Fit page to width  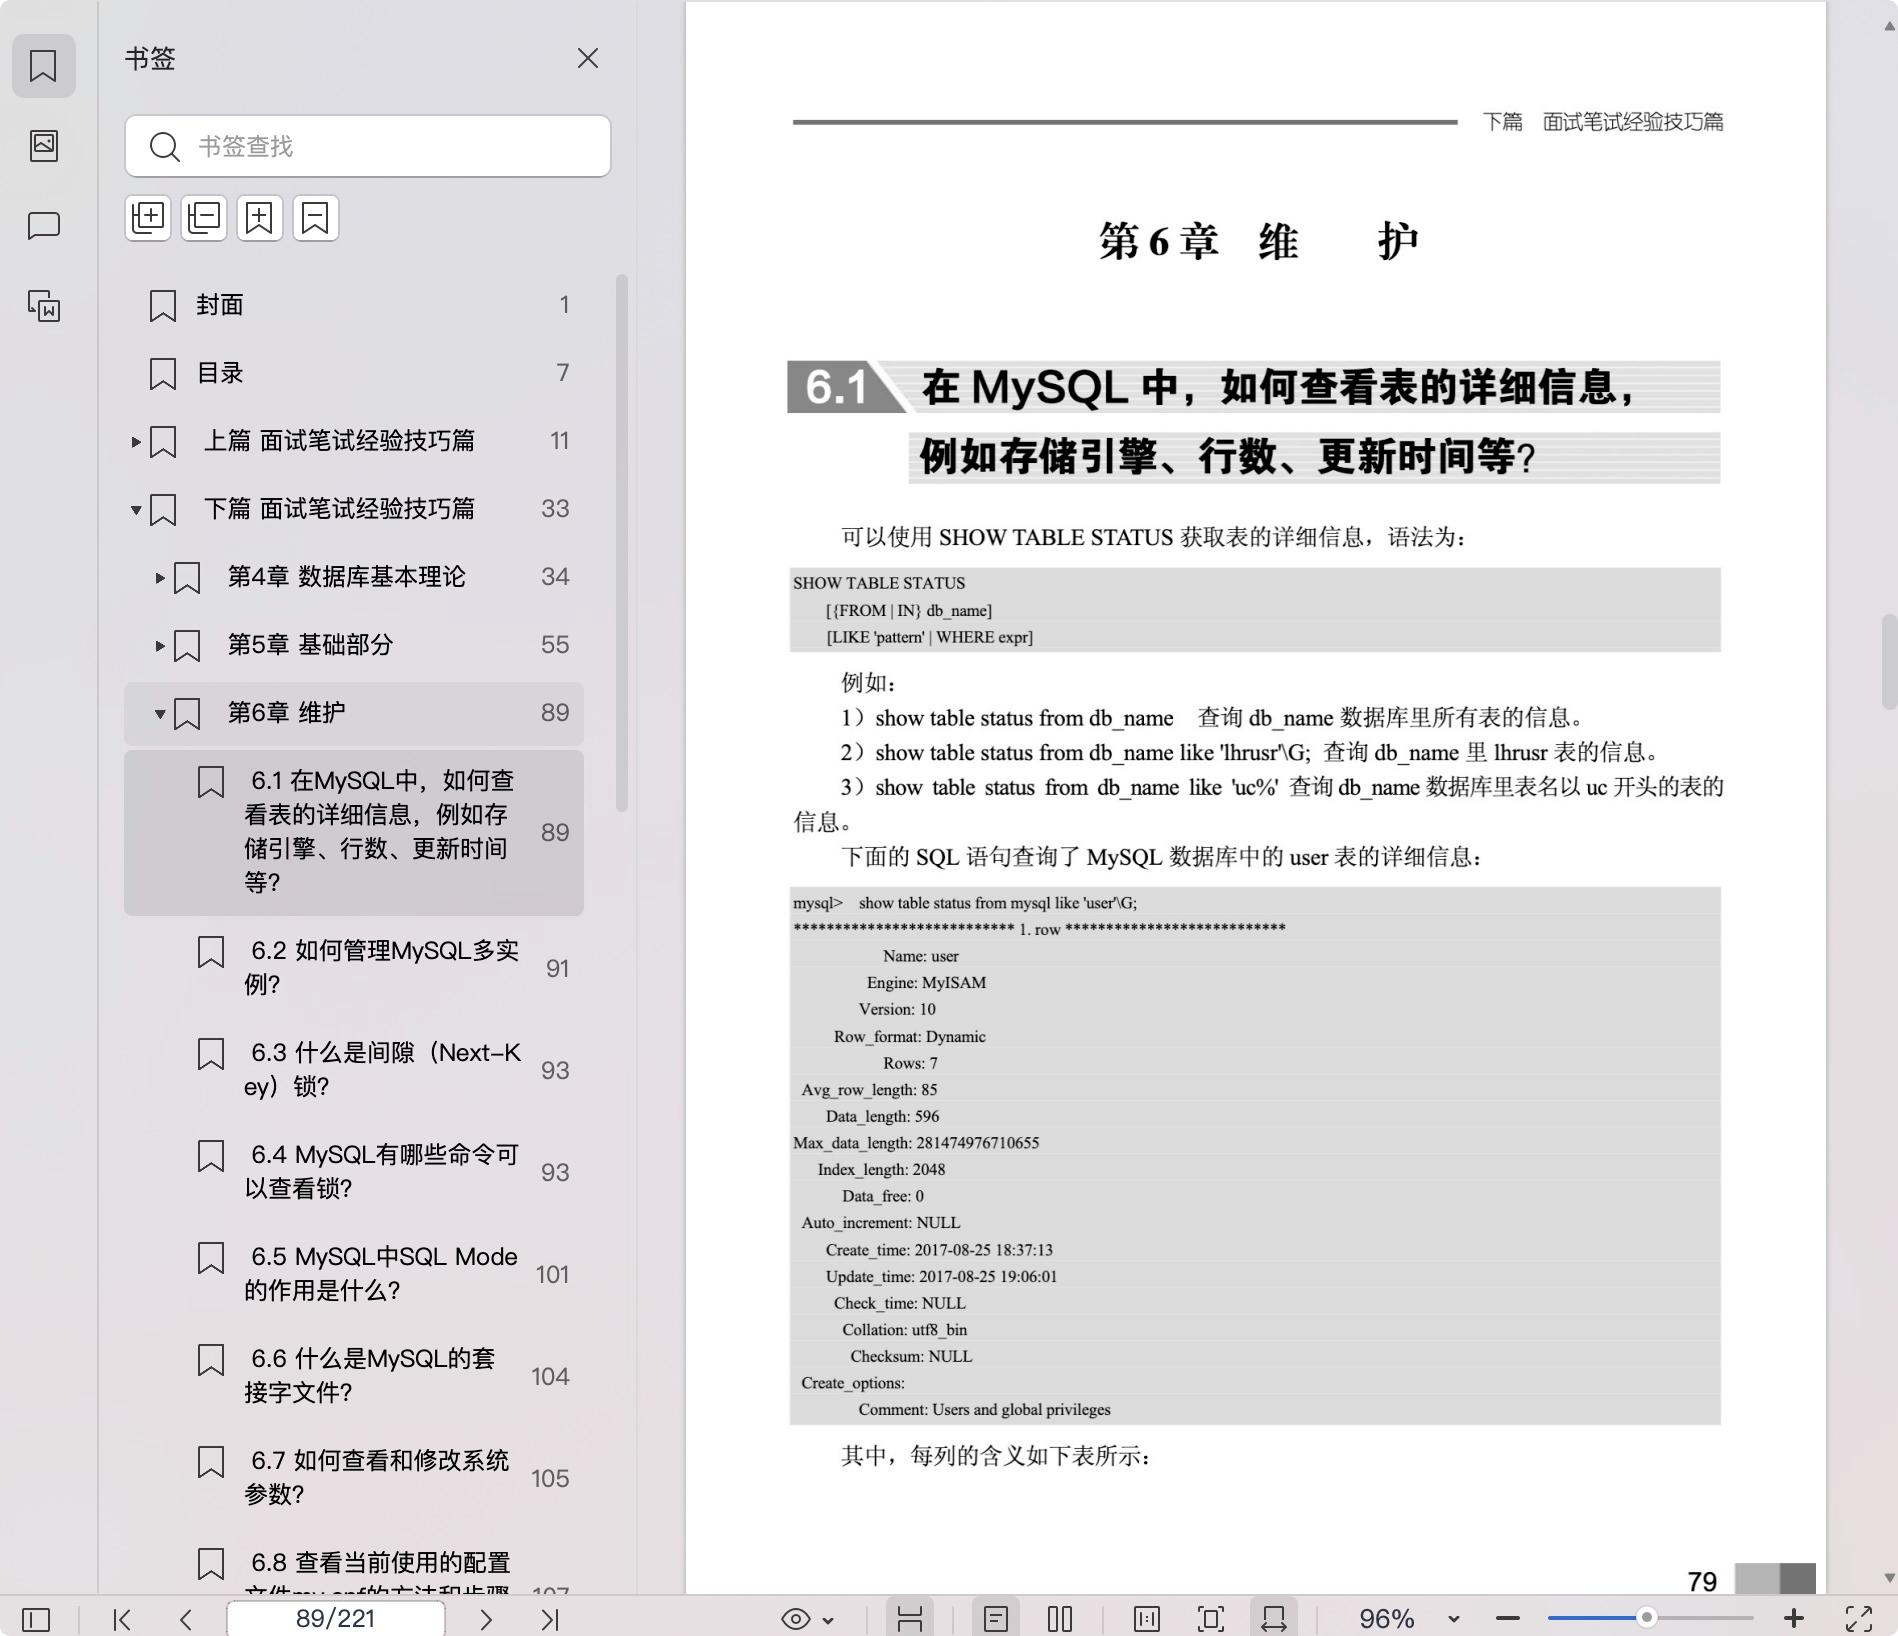point(1274,1618)
